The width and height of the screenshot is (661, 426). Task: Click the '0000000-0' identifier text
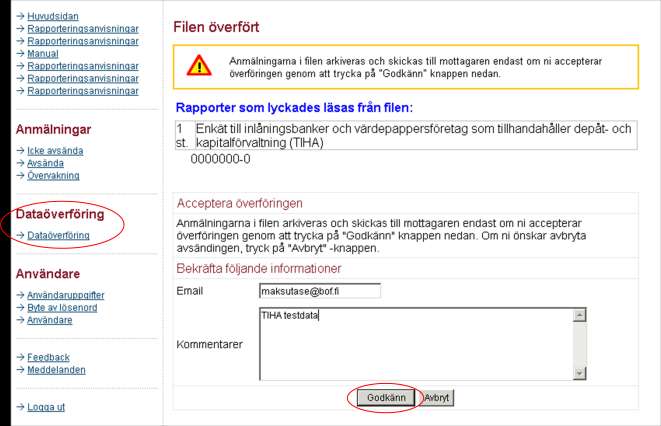pos(220,159)
